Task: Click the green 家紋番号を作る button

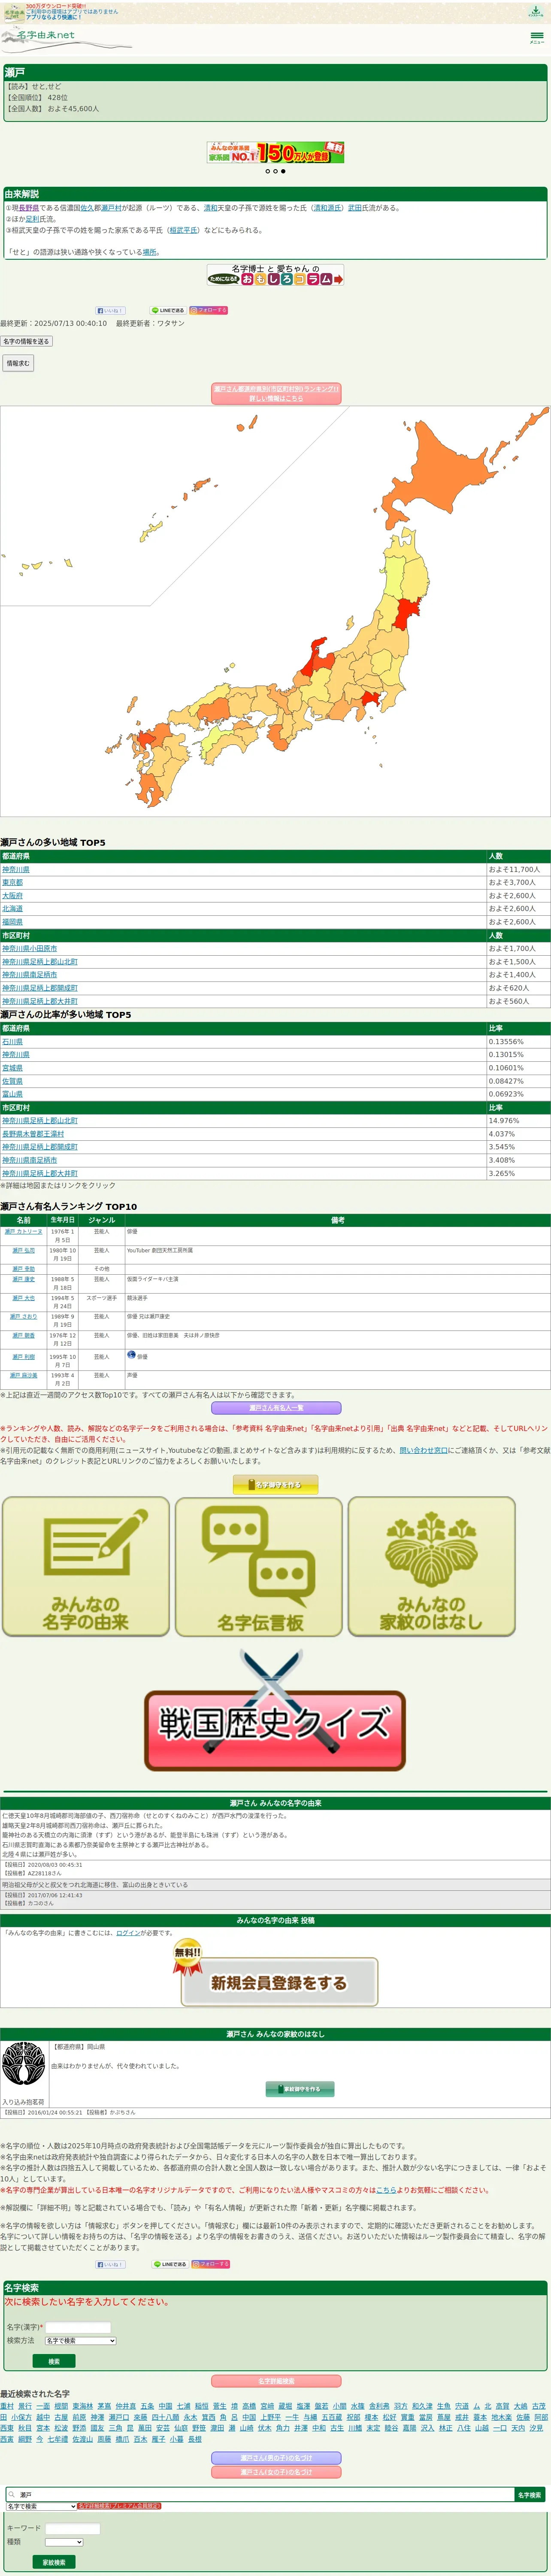Action: pos(300,2089)
